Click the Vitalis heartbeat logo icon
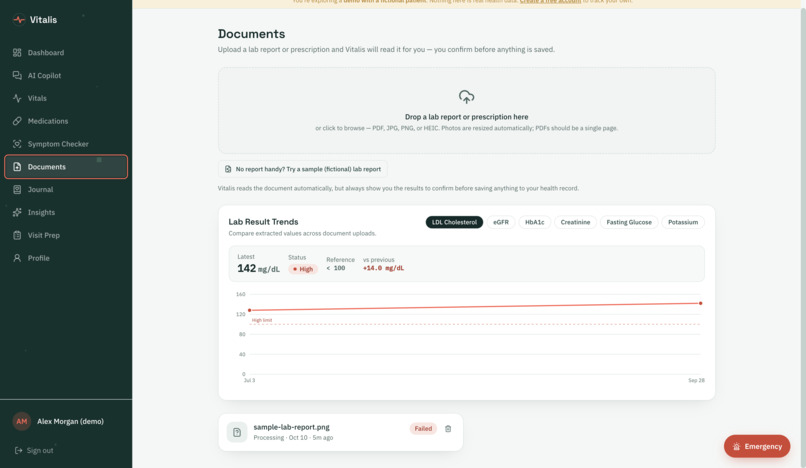 19,20
